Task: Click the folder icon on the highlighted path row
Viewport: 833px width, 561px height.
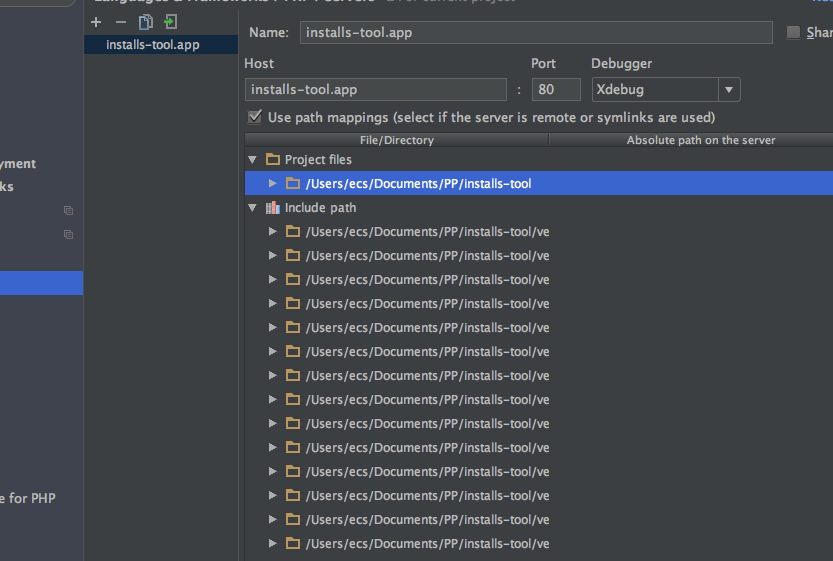Action: 293,184
